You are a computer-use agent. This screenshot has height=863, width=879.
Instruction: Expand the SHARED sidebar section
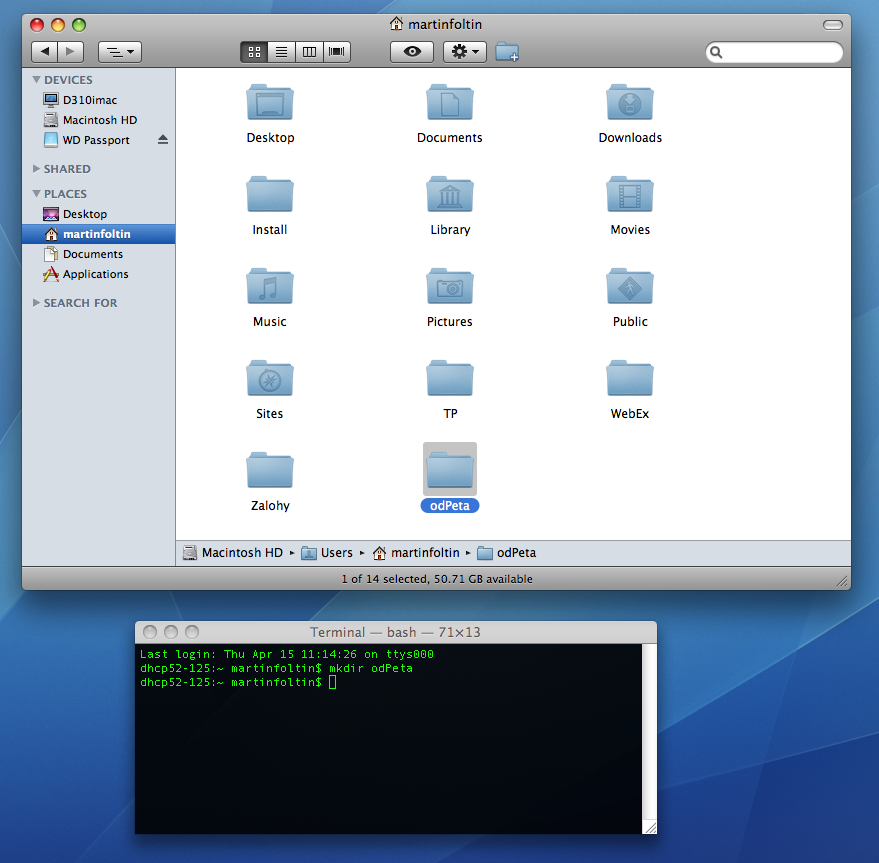click(x=36, y=169)
